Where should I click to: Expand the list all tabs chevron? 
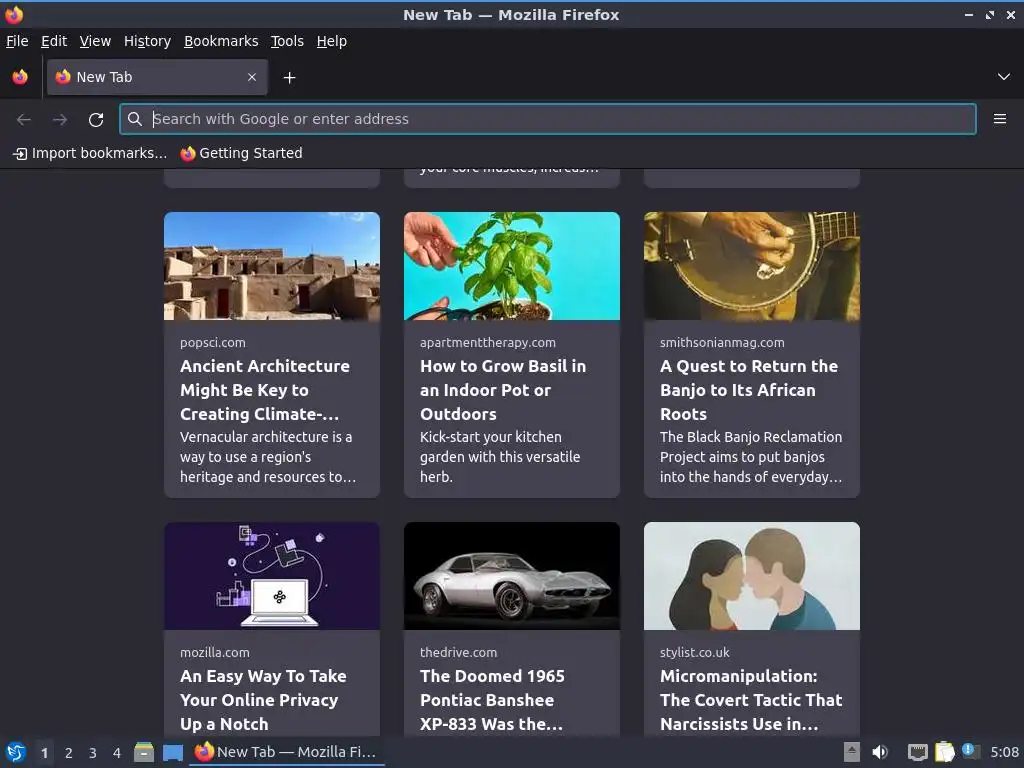1004,77
